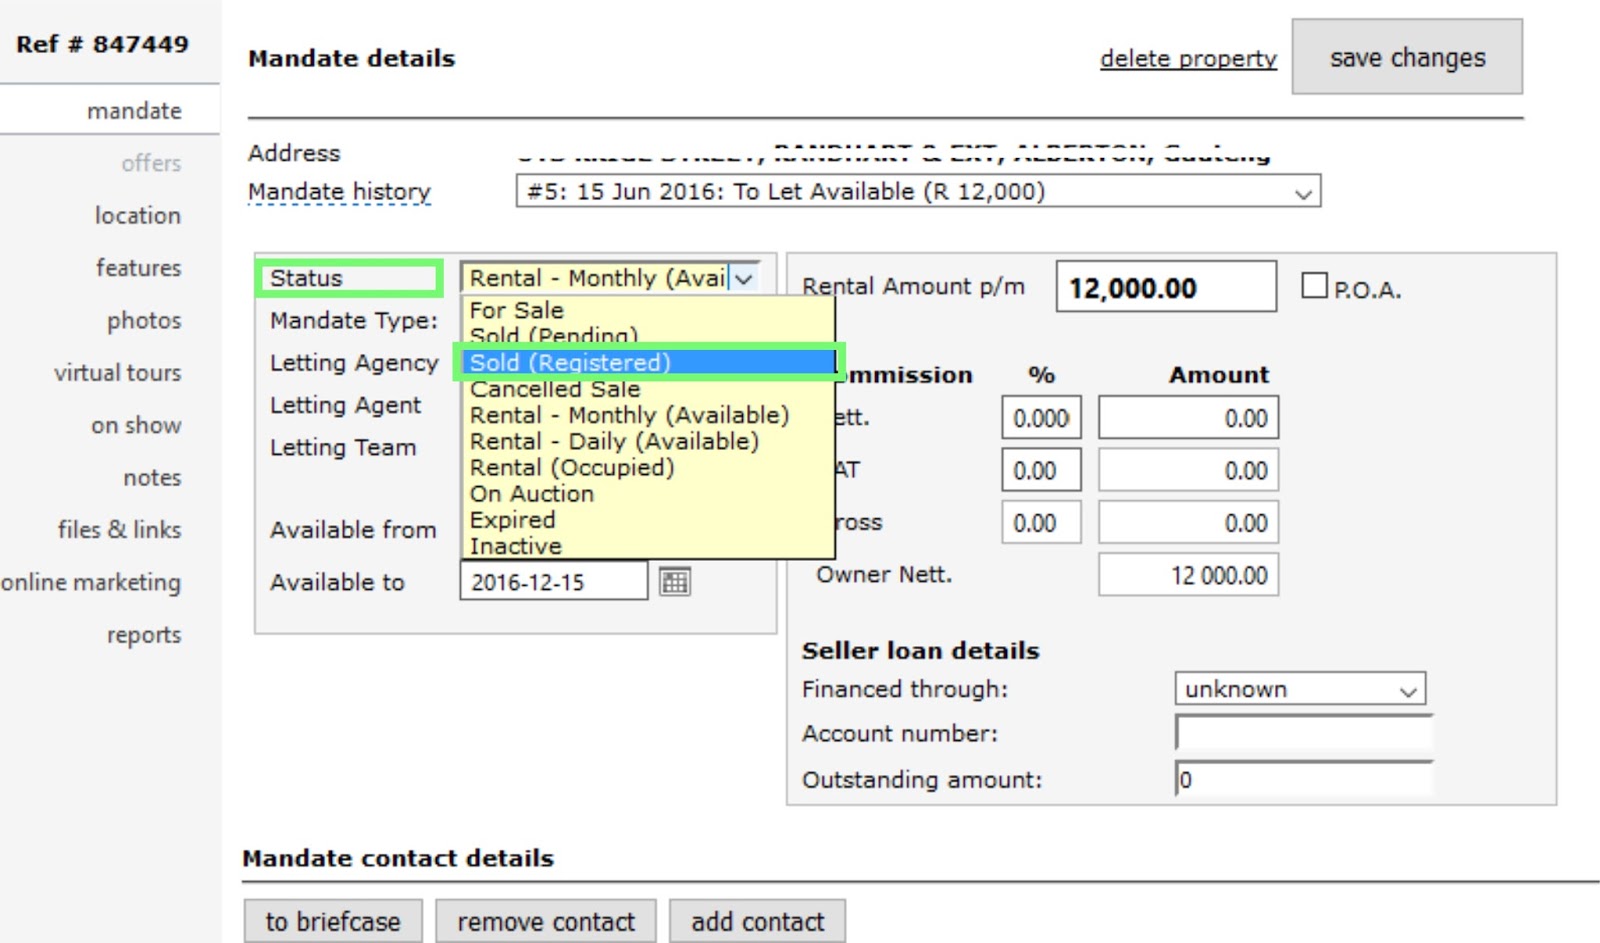Select 'Cancelled Sale' status

pos(555,389)
